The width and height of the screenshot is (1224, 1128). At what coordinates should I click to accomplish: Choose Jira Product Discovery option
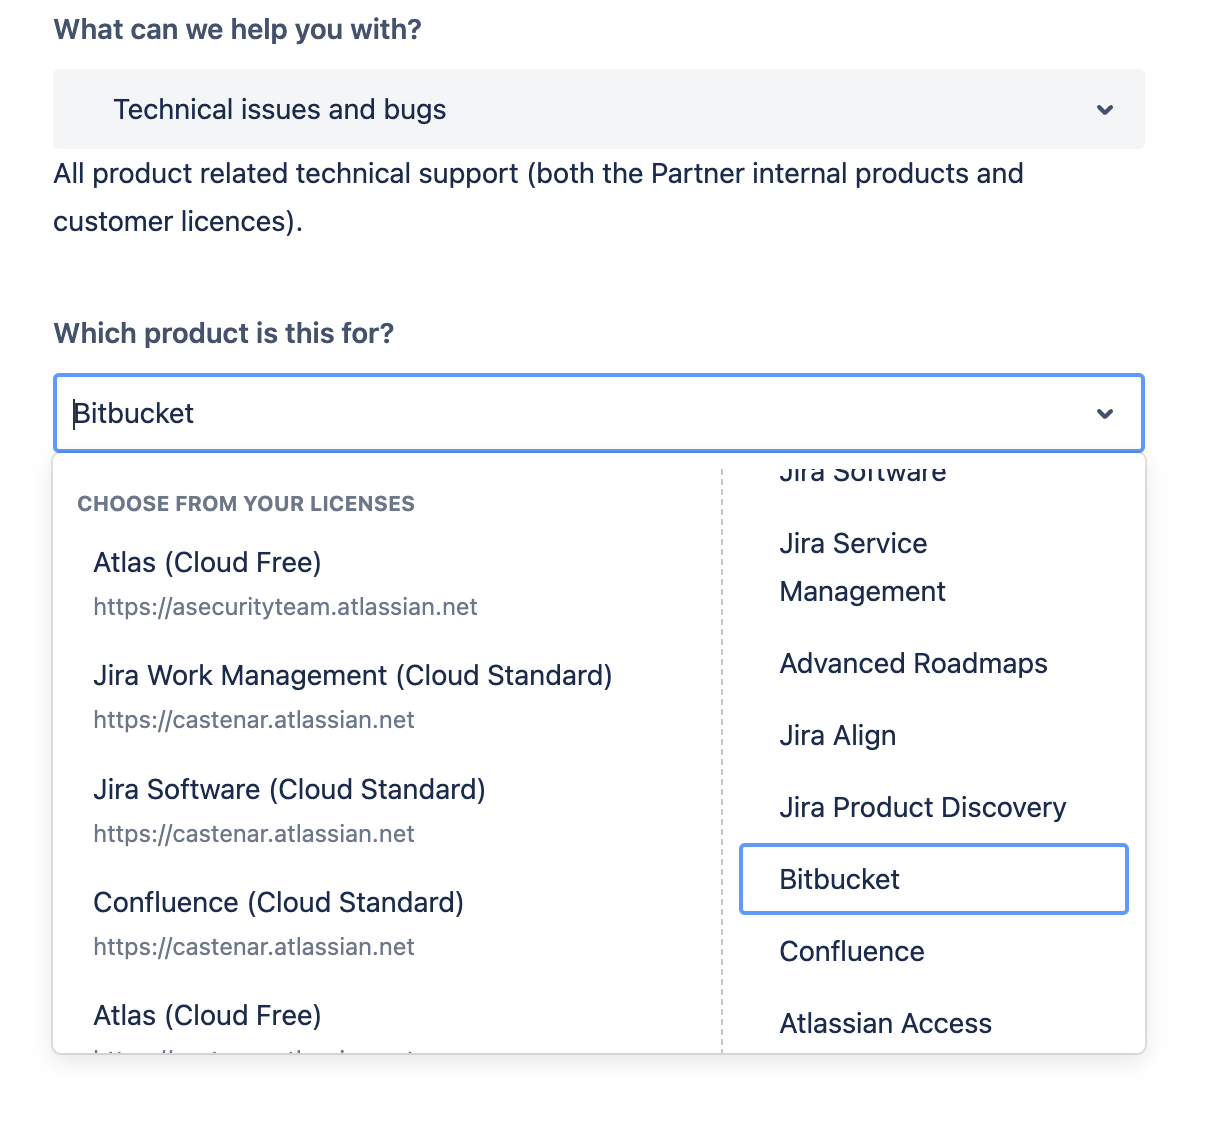(922, 808)
